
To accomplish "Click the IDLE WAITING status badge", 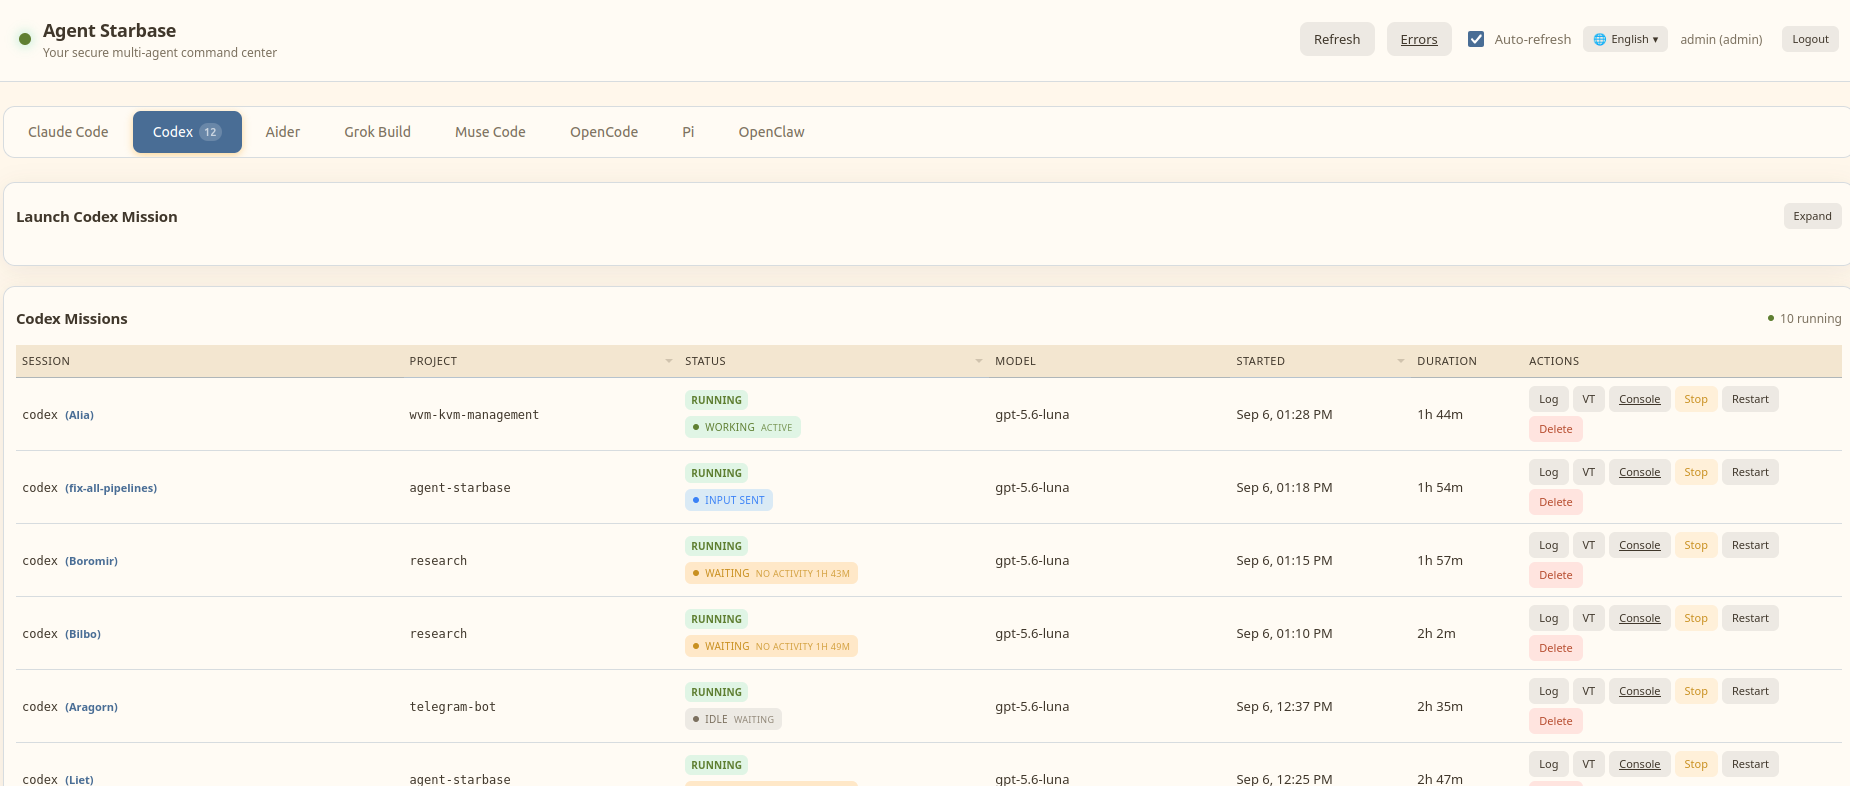I will coord(733,719).
